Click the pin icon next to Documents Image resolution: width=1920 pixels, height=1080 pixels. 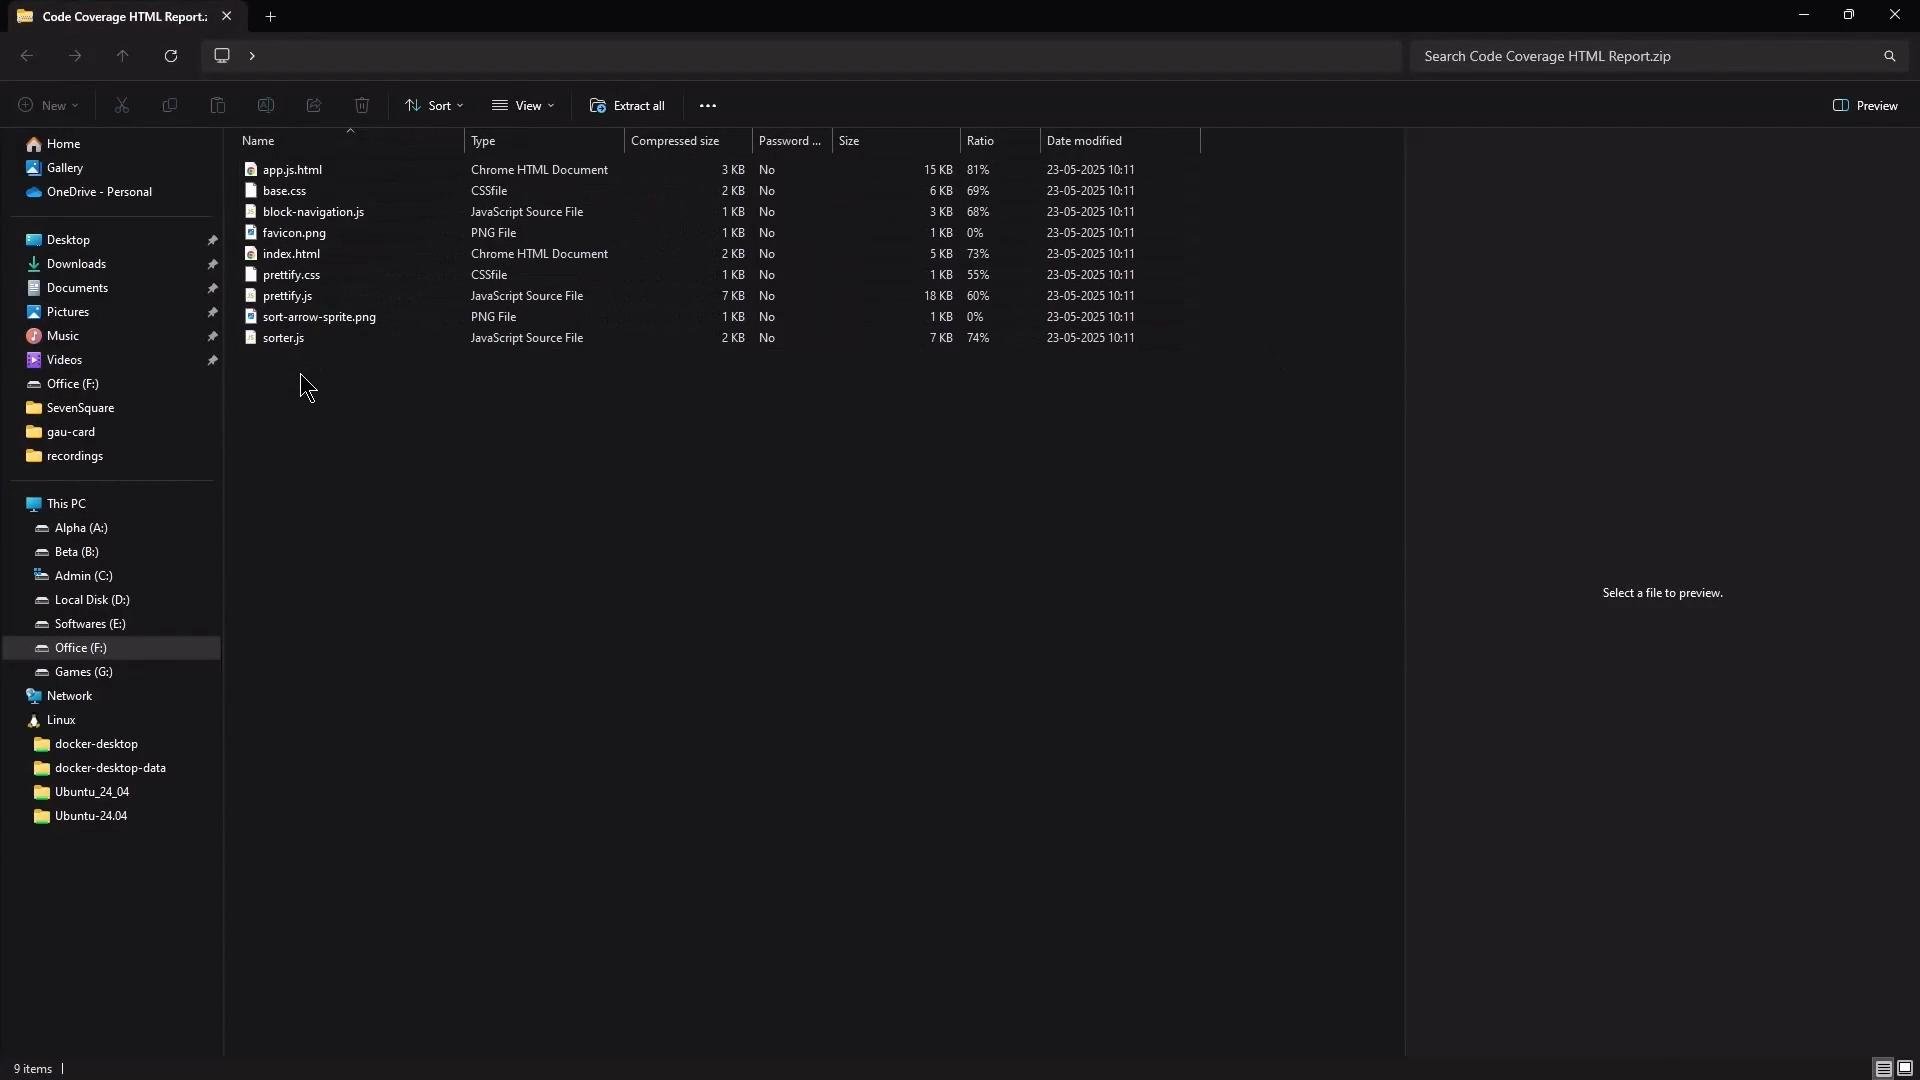[212, 288]
